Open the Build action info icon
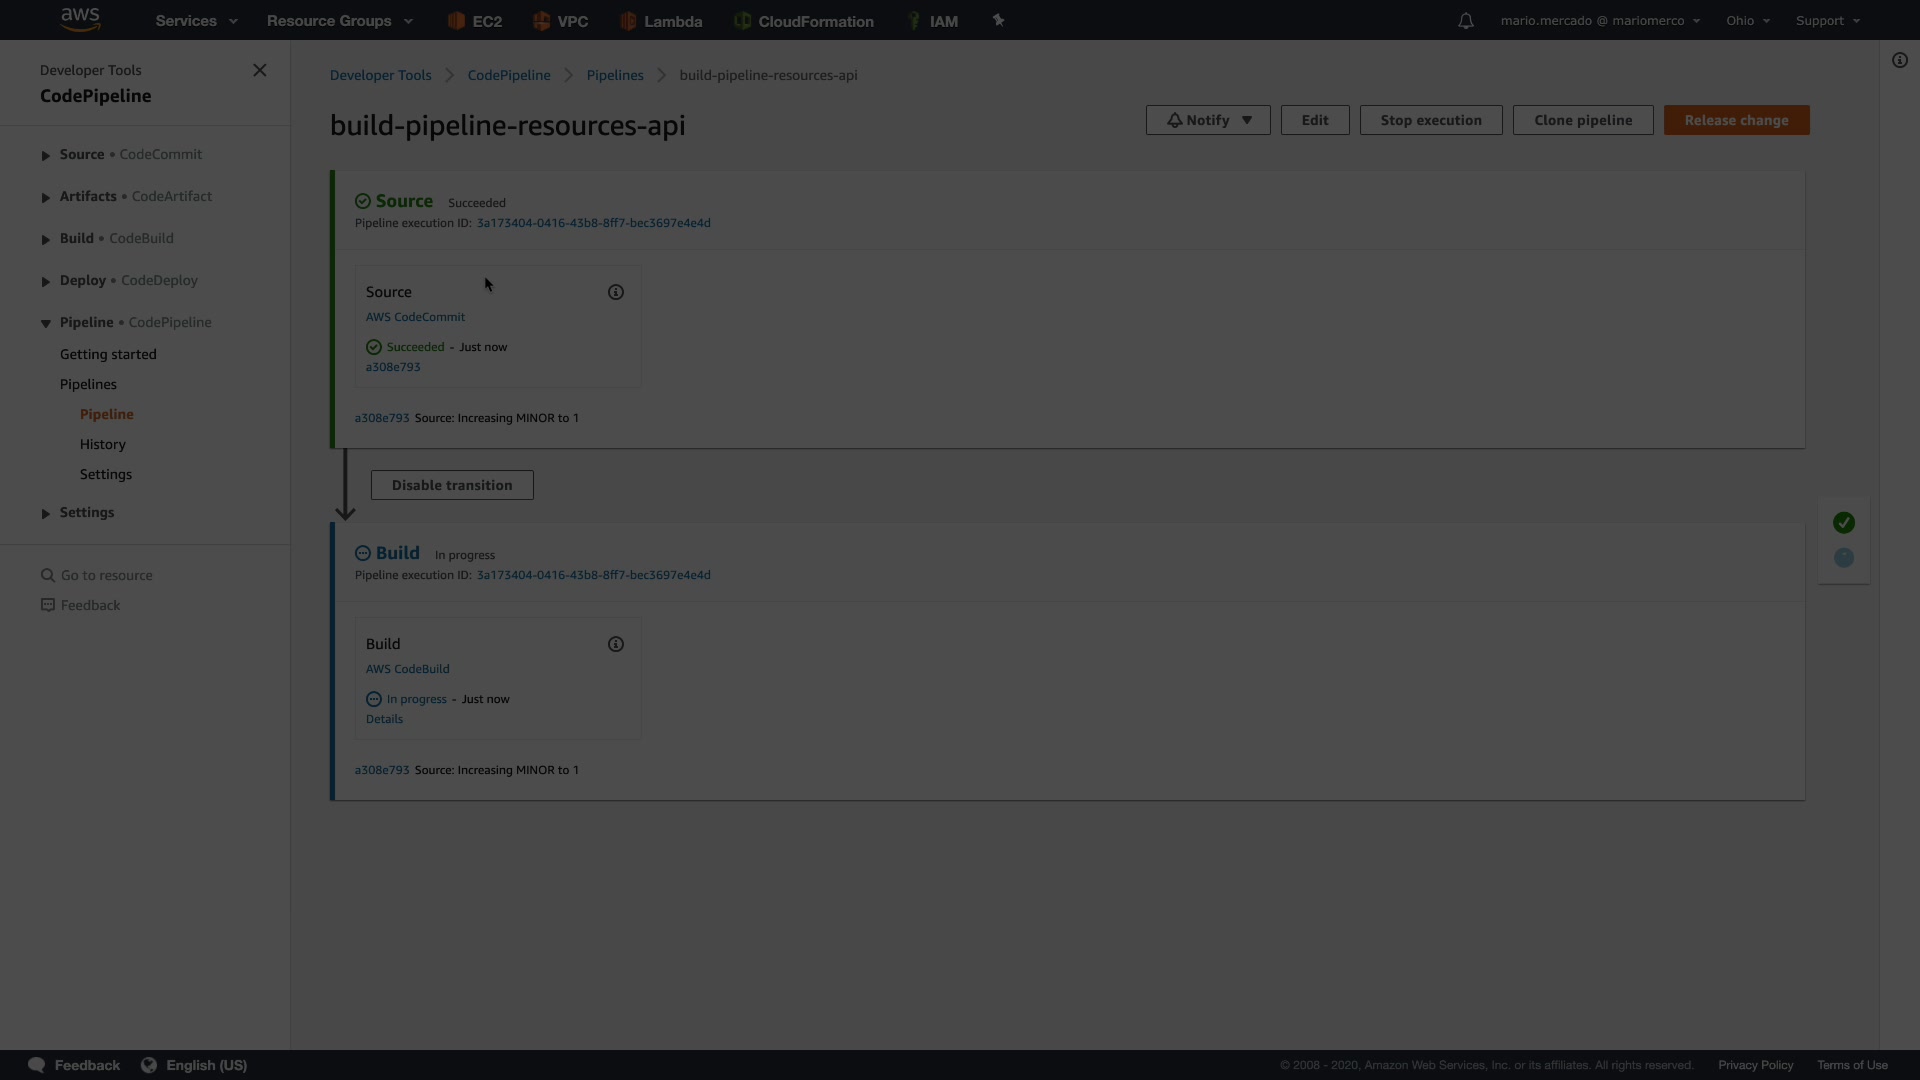Viewport: 1920px width, 1080px height. (x=616, y=644)
